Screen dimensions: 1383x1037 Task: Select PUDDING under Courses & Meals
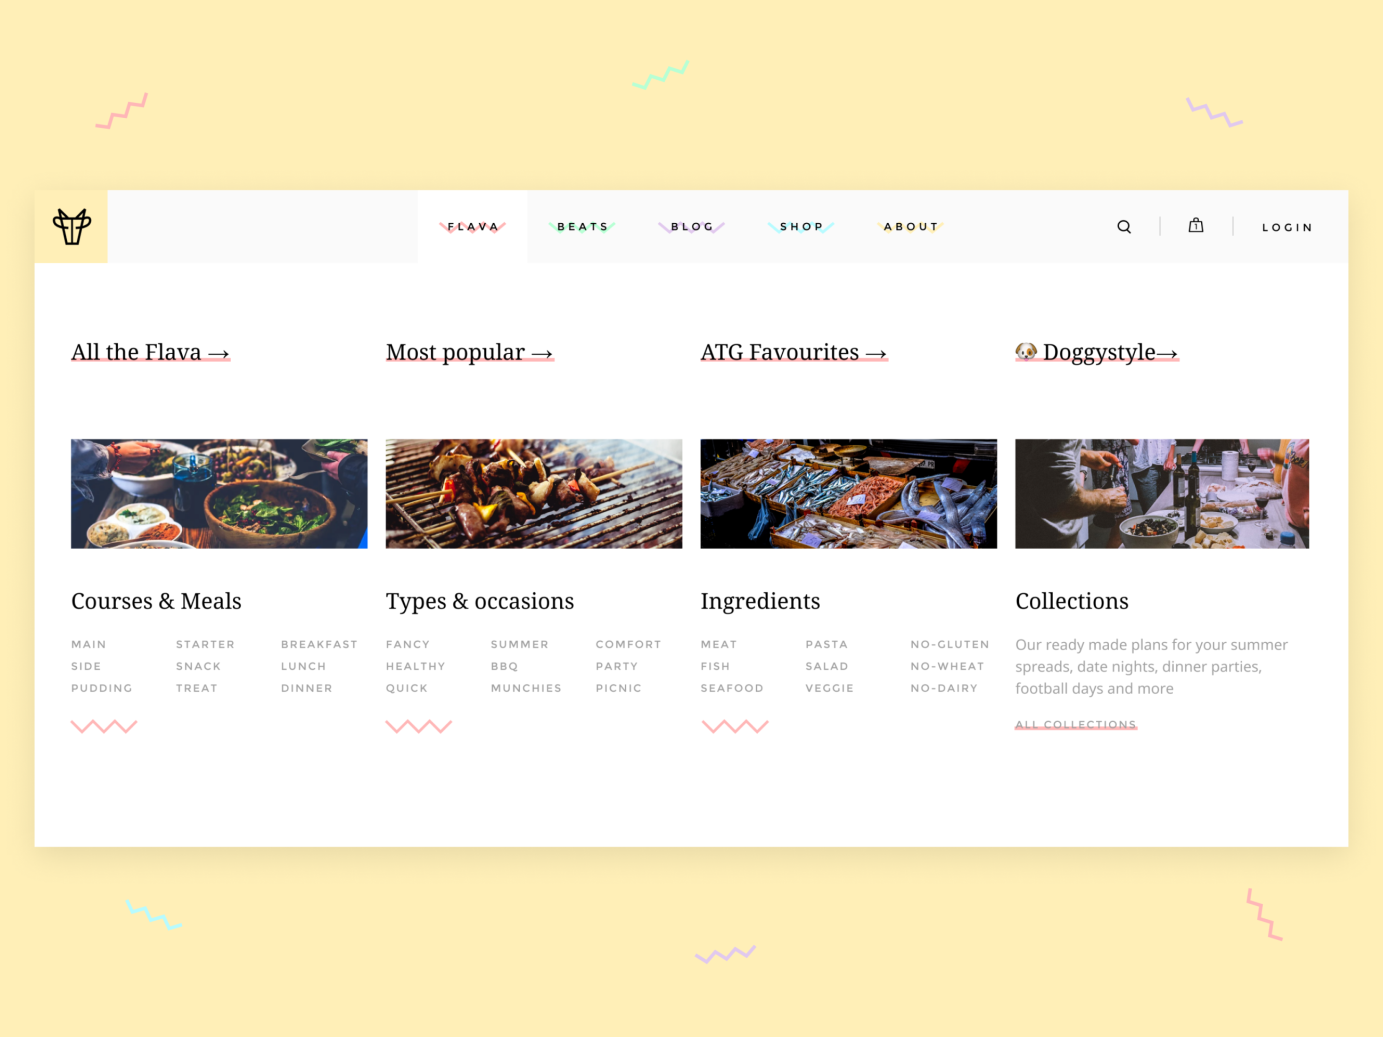101,688
